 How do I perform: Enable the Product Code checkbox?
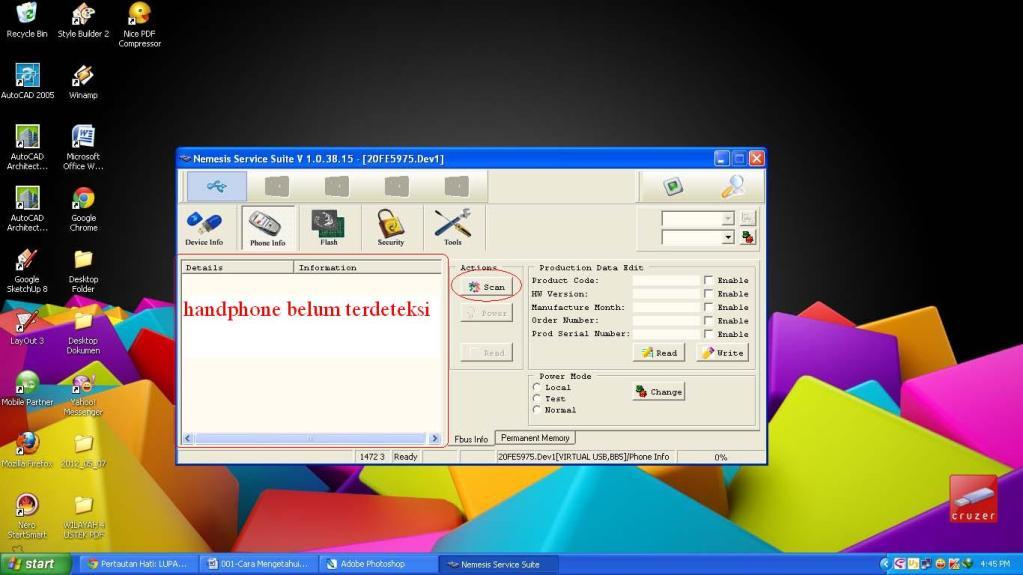point(708,280)
